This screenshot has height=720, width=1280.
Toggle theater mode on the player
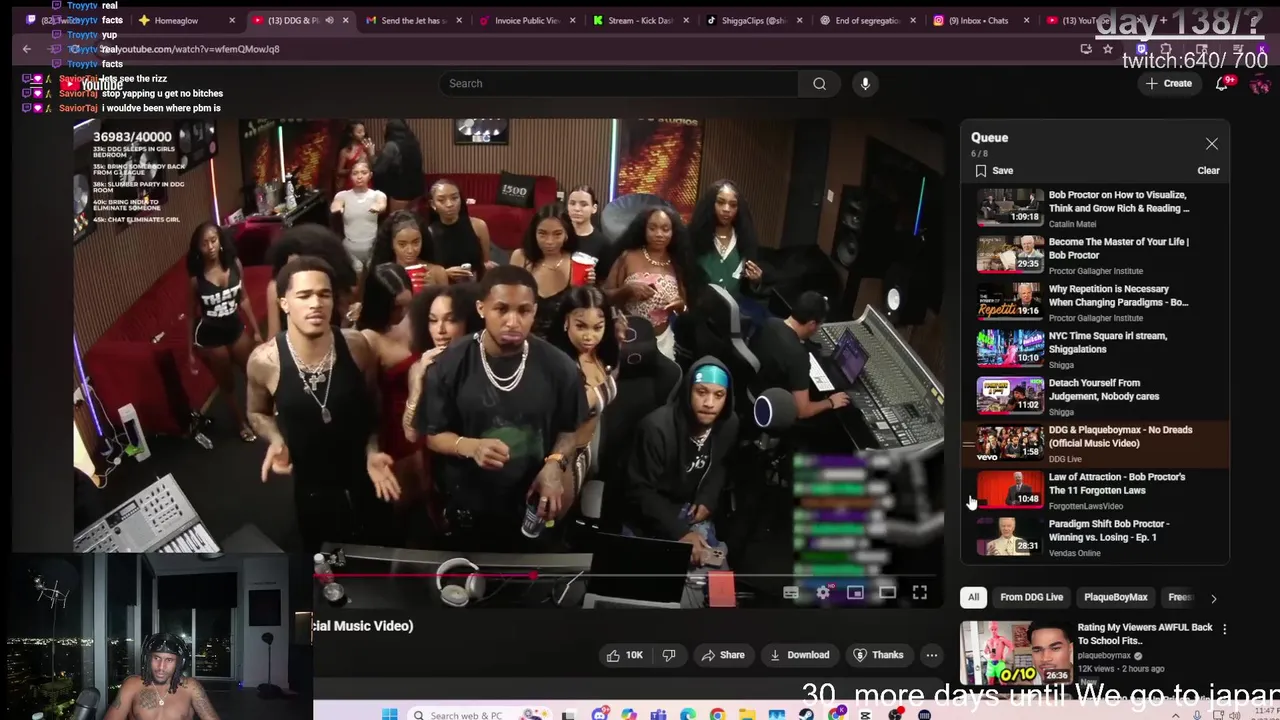point(887,593)
